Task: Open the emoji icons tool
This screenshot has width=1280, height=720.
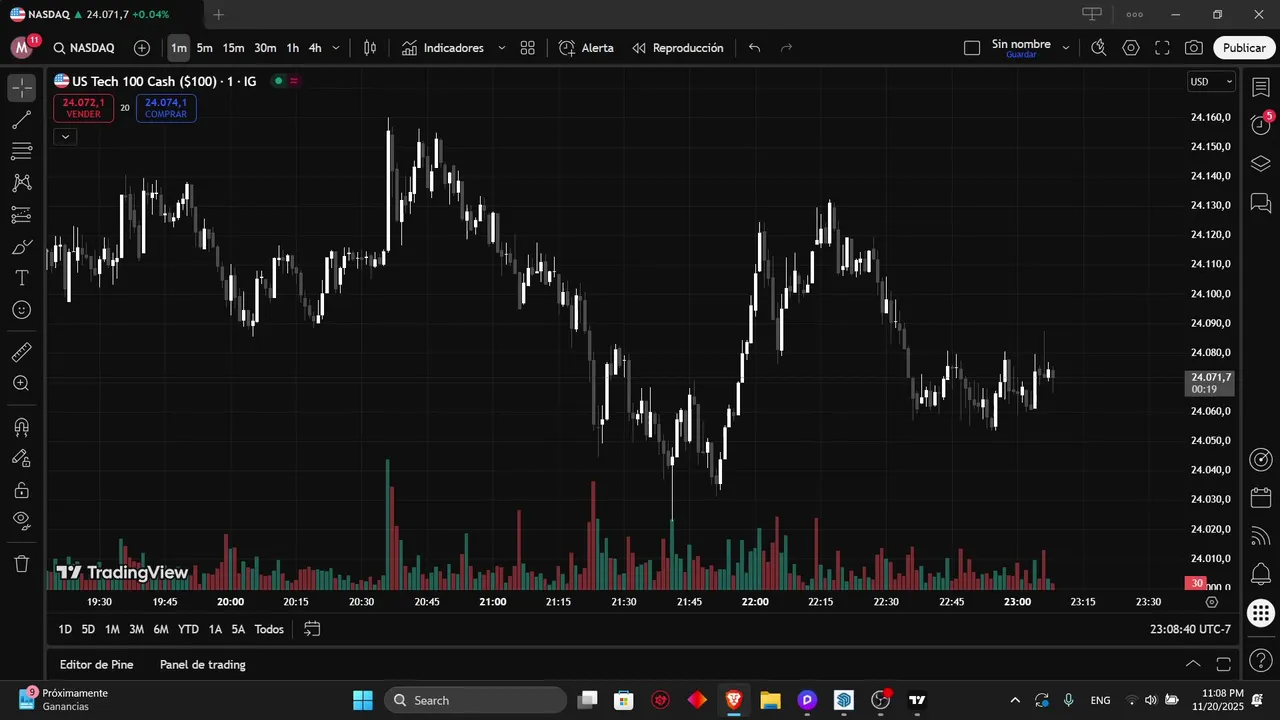Action: click(x=22, y=310)
